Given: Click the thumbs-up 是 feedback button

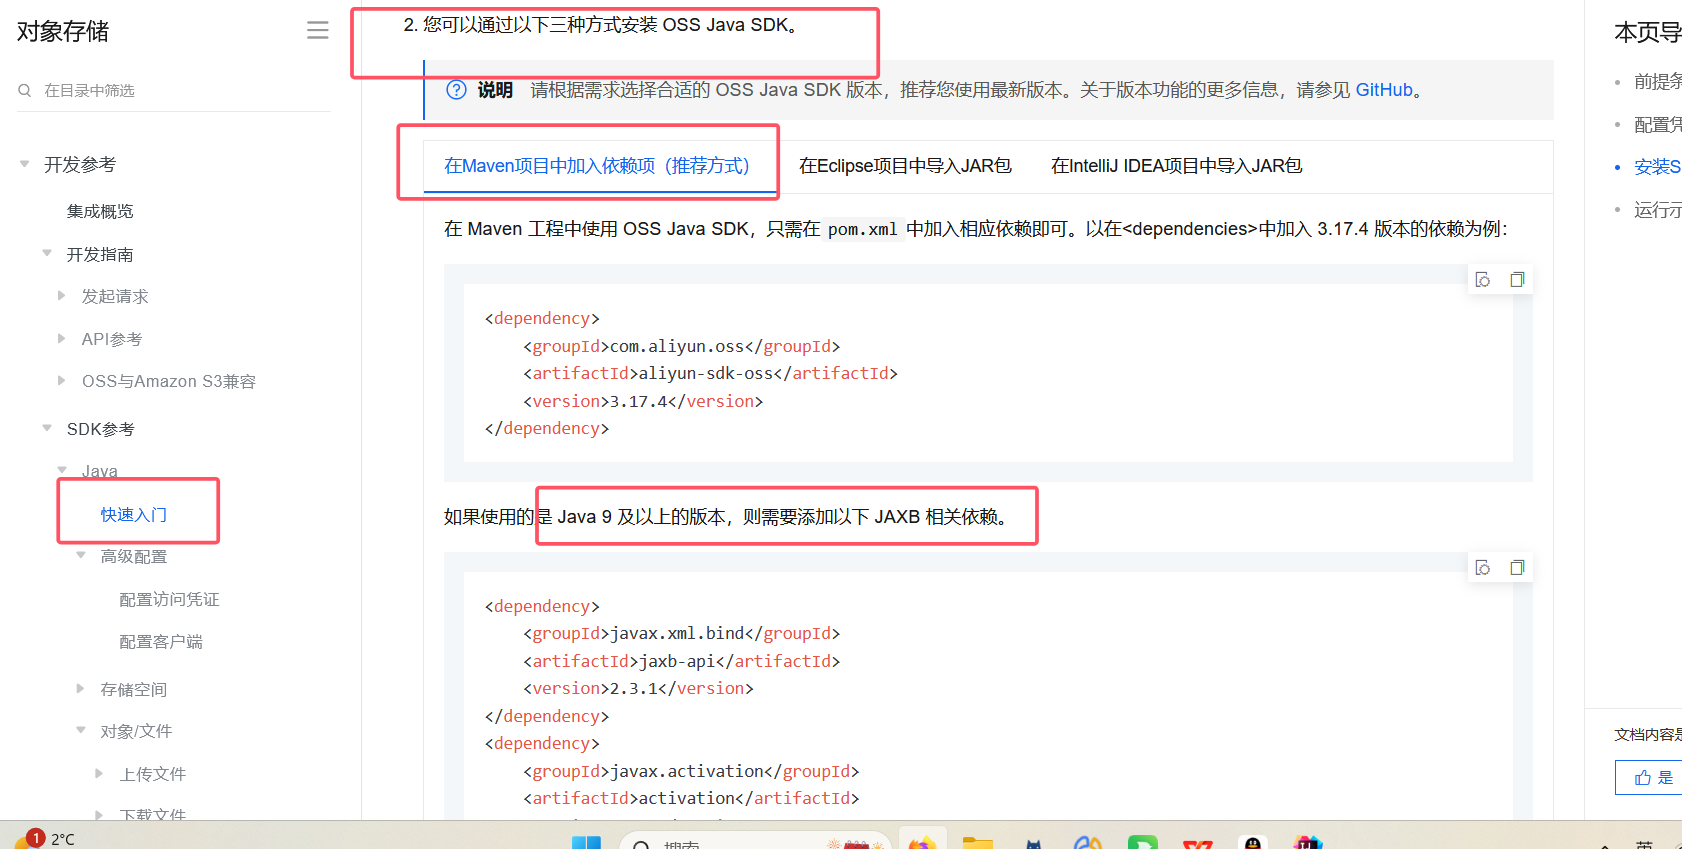Looking at the screenshot, I should (x=1651, y=777).
